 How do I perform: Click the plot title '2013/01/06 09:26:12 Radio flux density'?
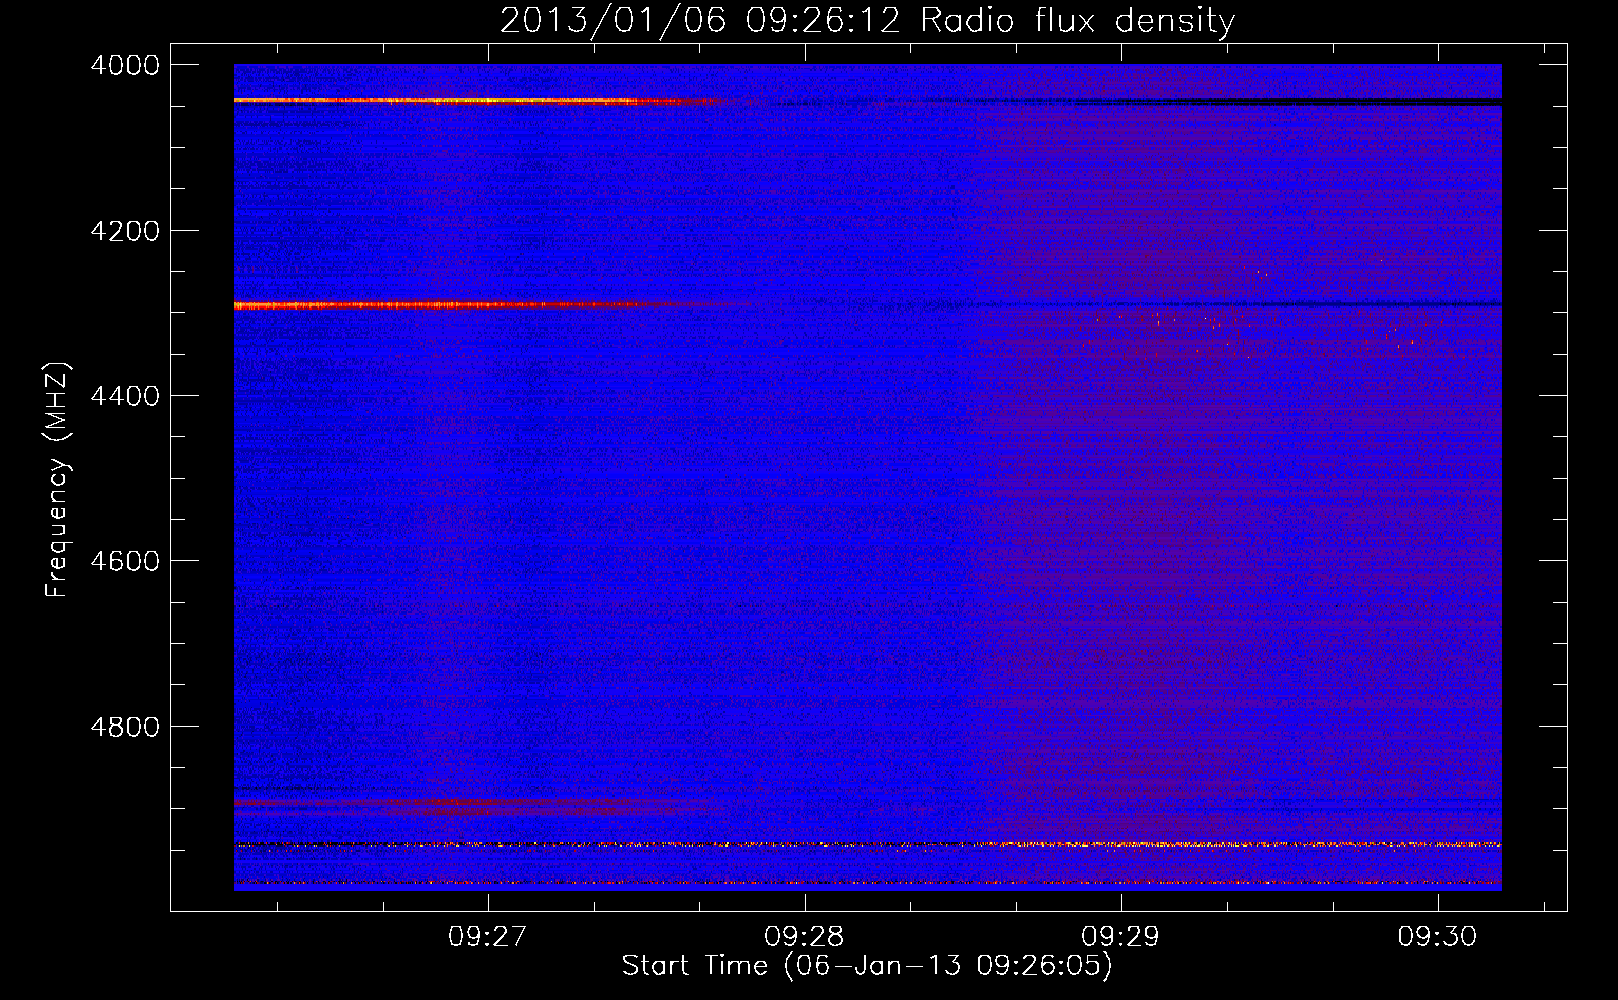tap(867, 20)
